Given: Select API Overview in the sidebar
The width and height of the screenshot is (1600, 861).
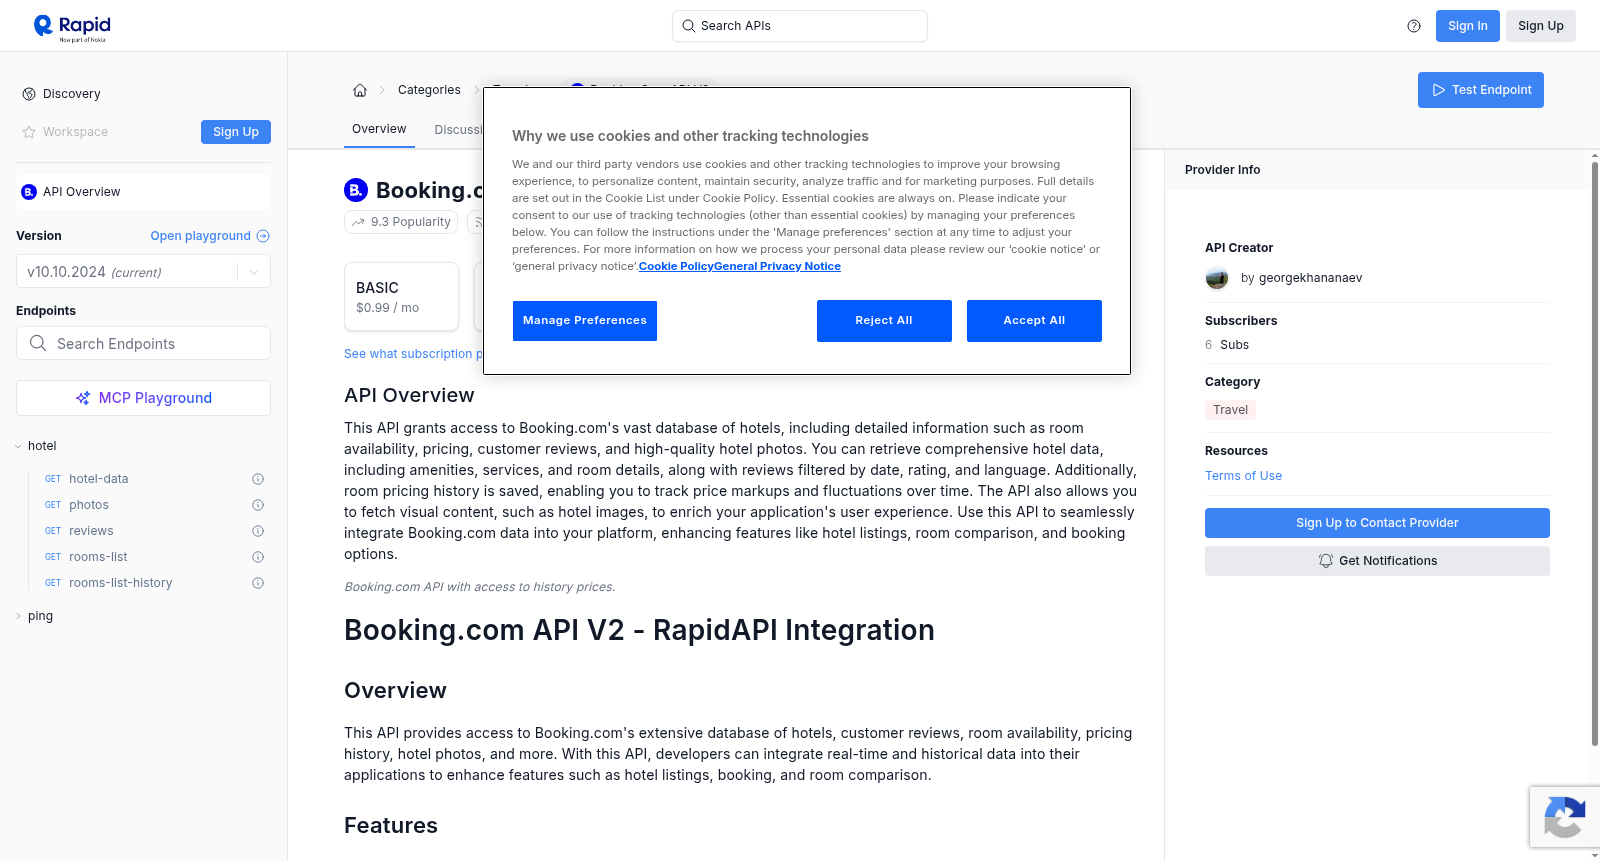Looking at the screenshot, I should click(143, 192).
